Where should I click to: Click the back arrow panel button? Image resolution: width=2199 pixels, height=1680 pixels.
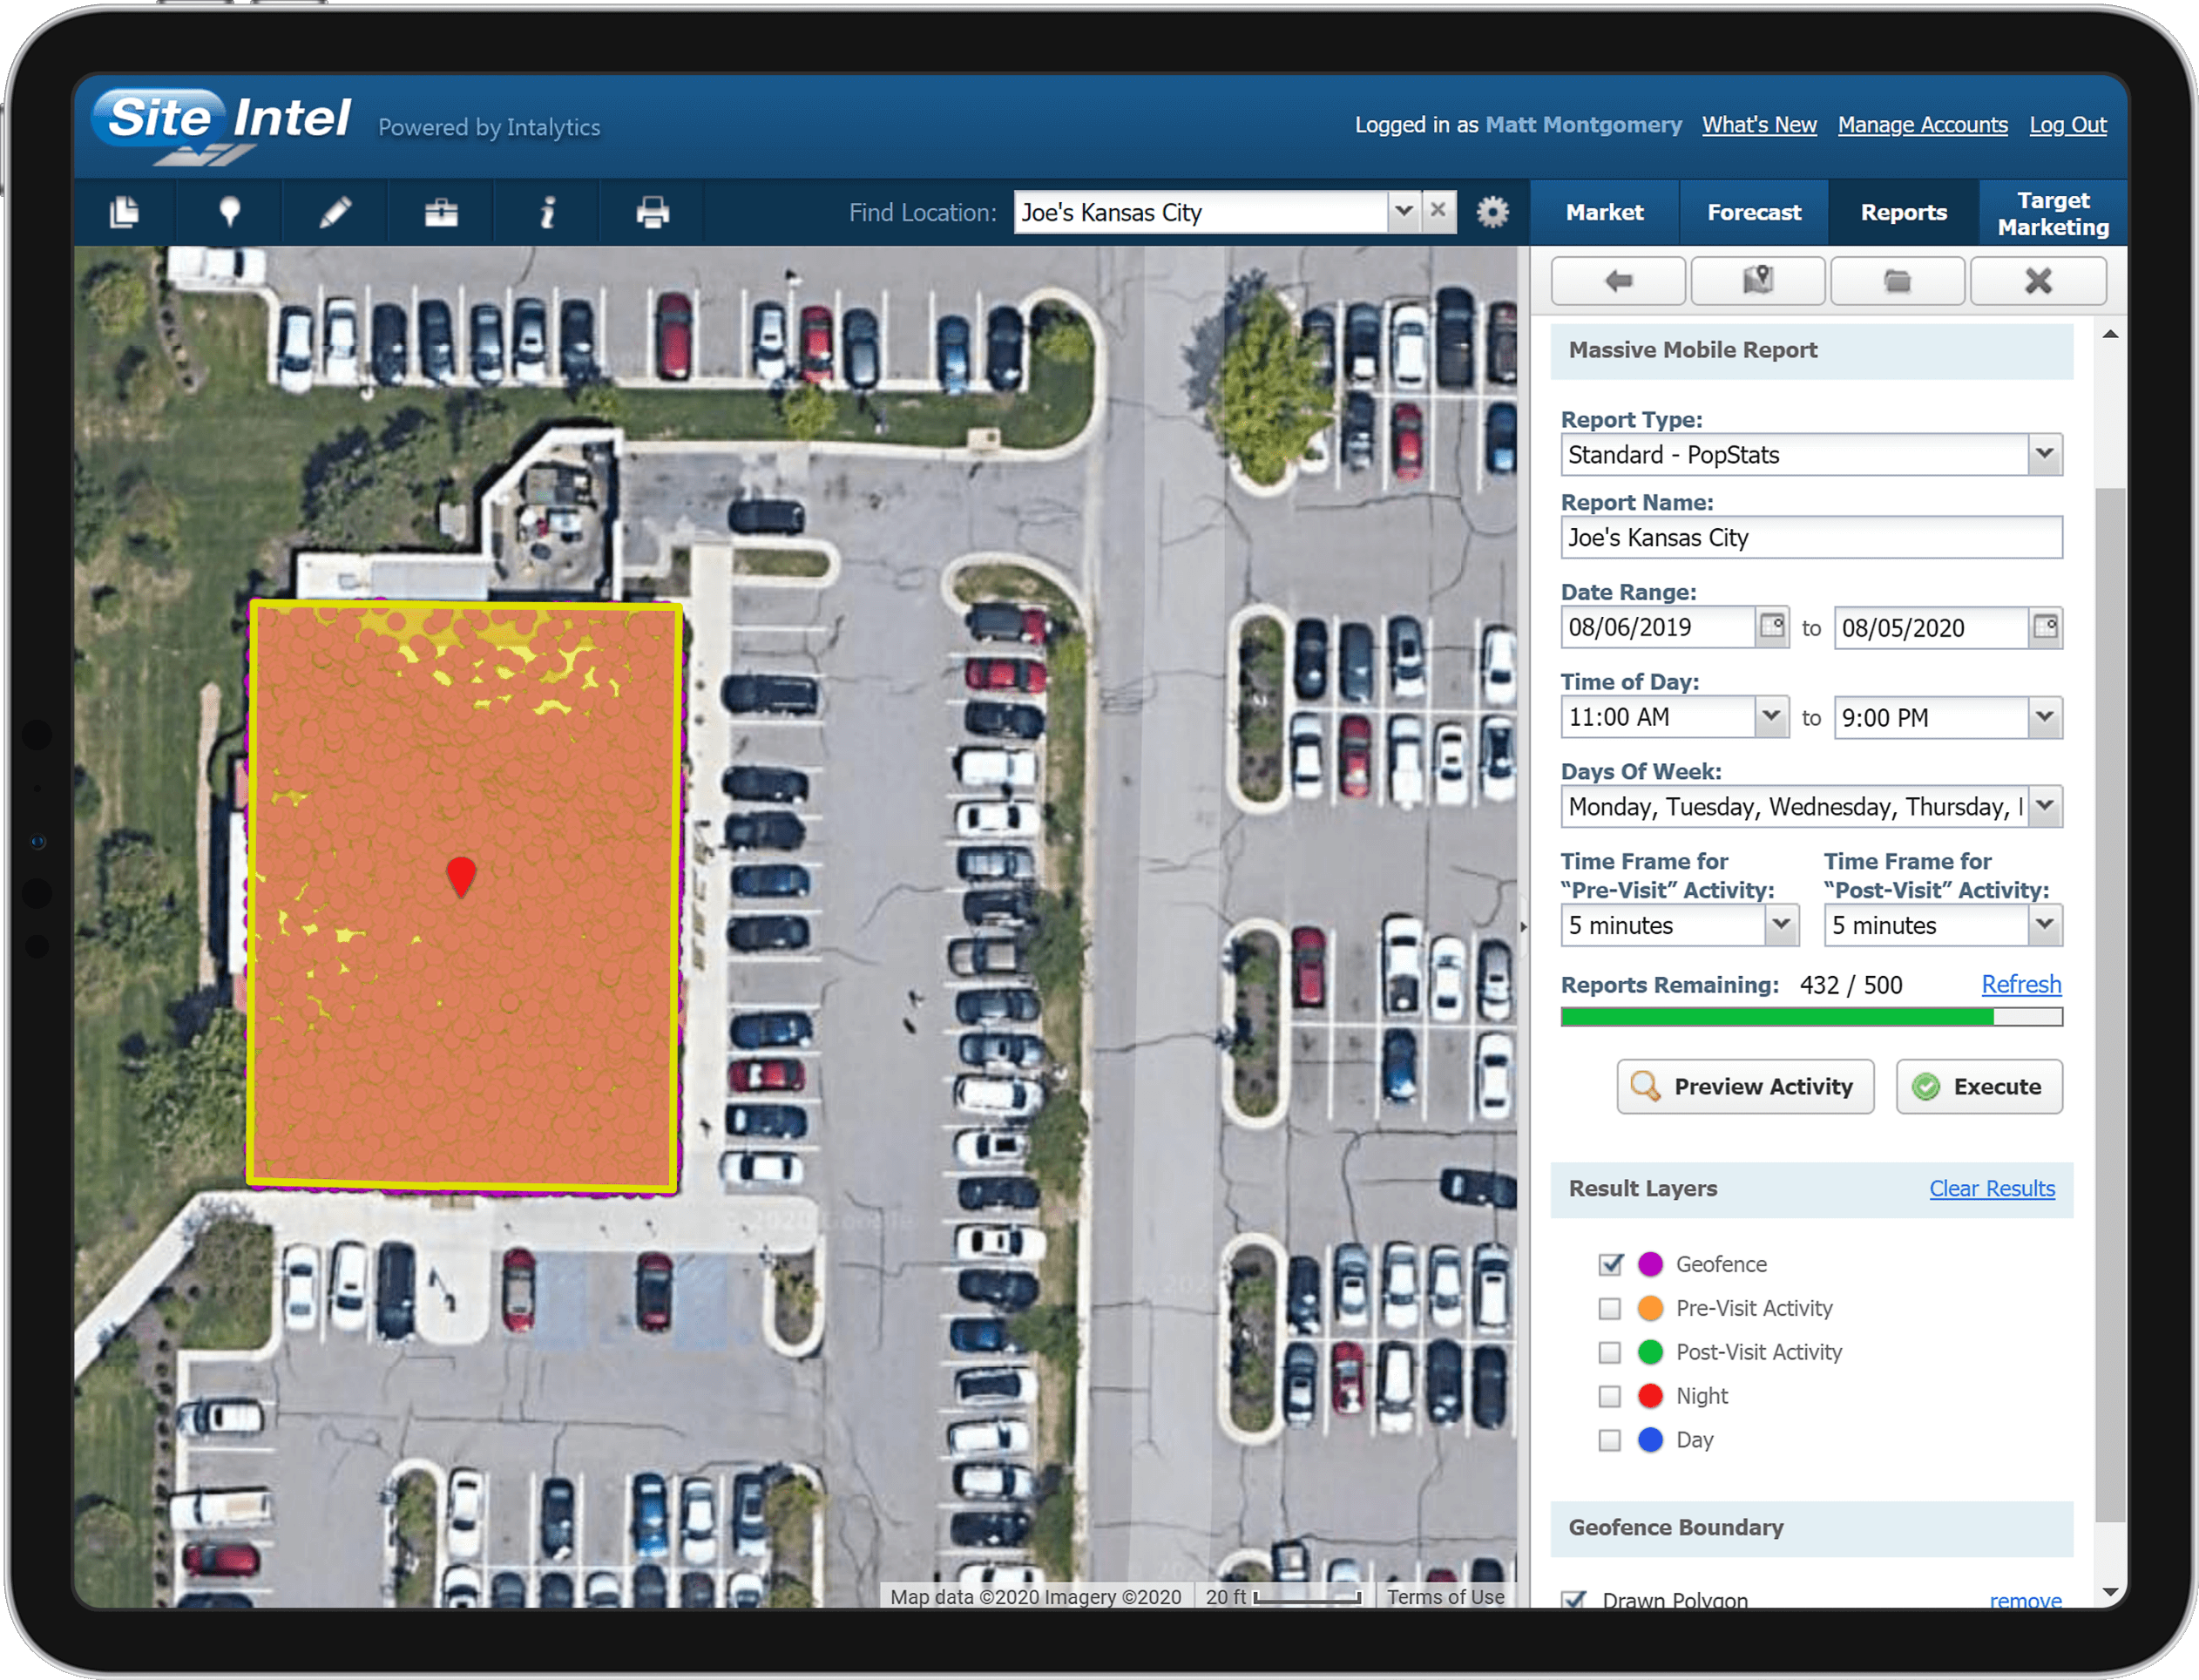click(x=1618, y=281)
